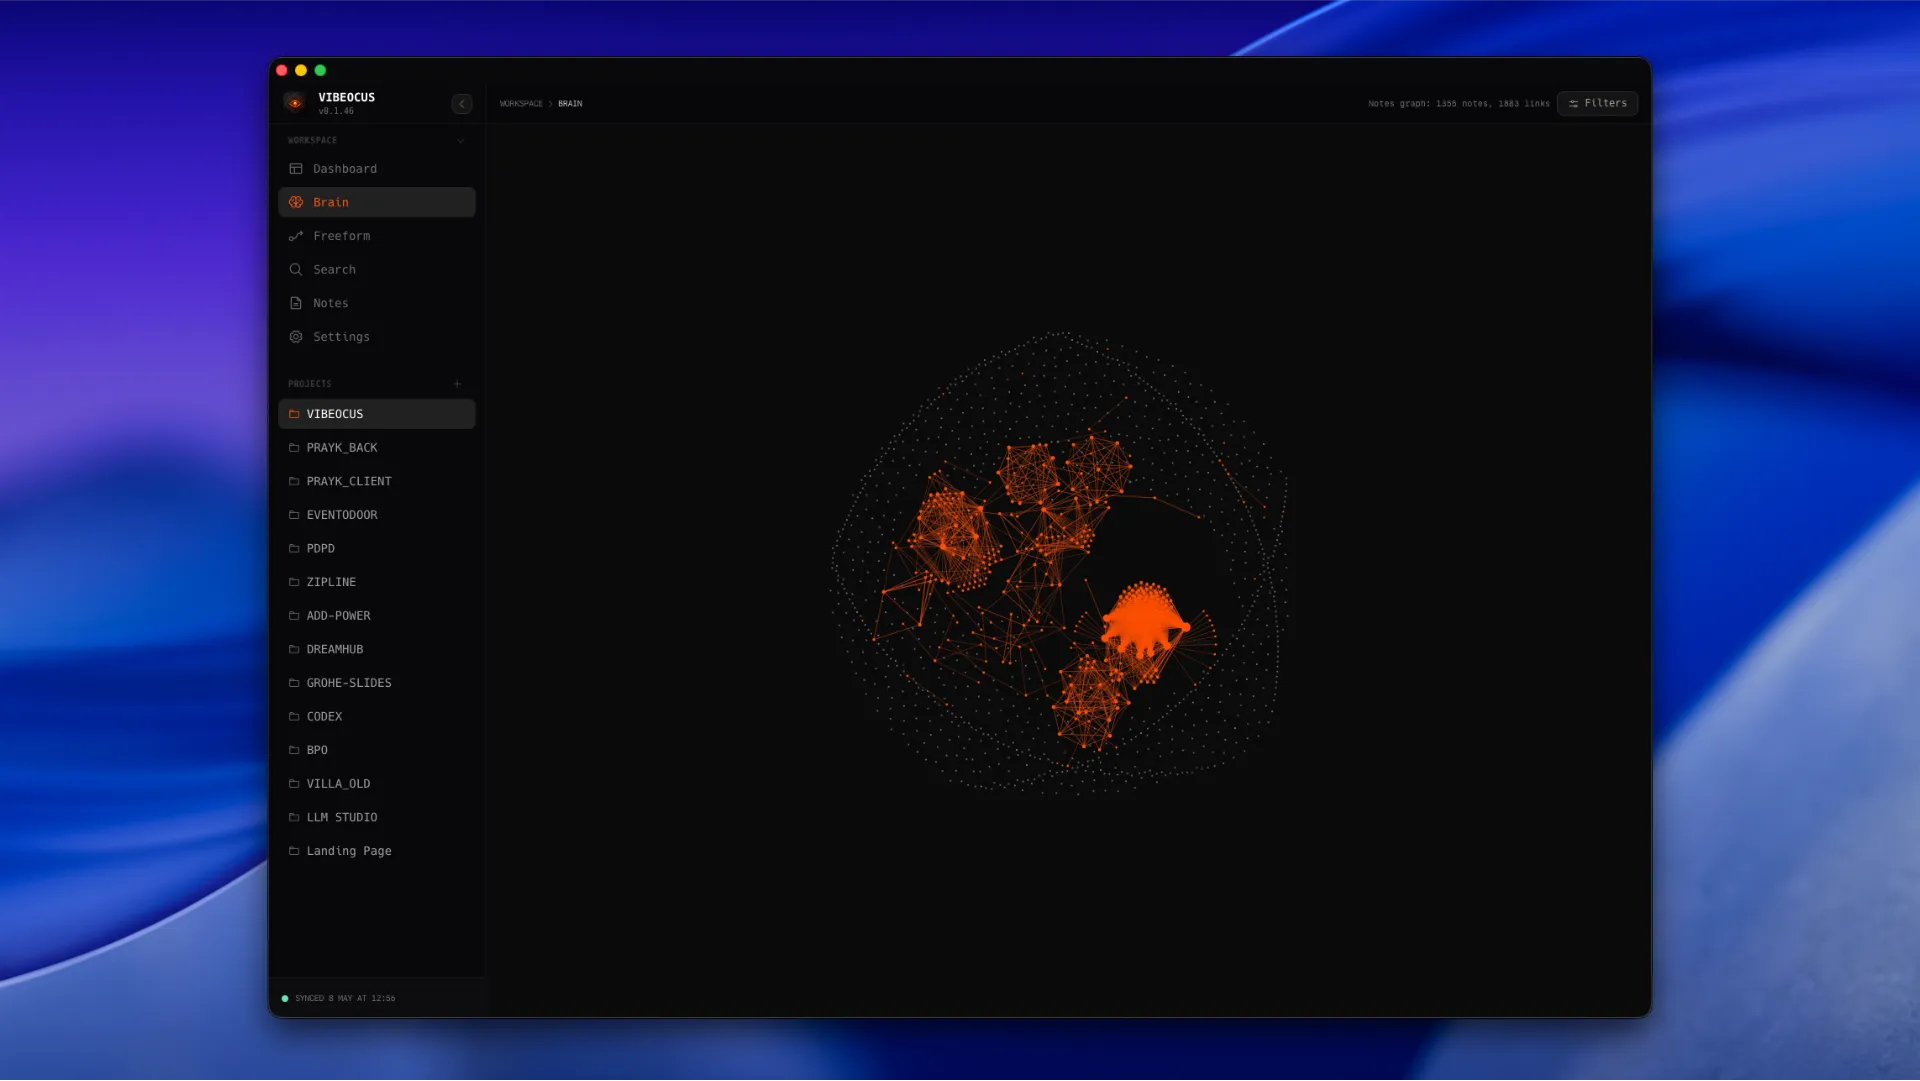
Task: Open the PRAYK_BACK project
Action: 377,448
